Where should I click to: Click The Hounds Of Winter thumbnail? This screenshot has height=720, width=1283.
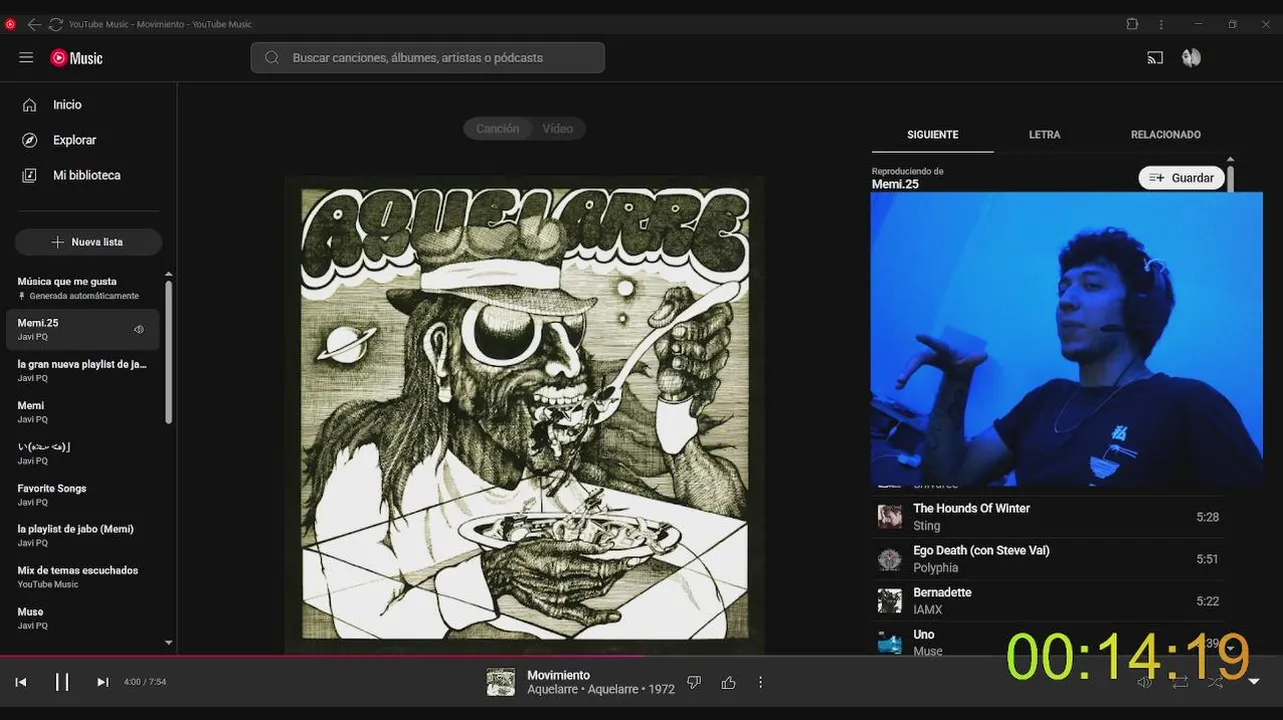[x=889, y=516]
